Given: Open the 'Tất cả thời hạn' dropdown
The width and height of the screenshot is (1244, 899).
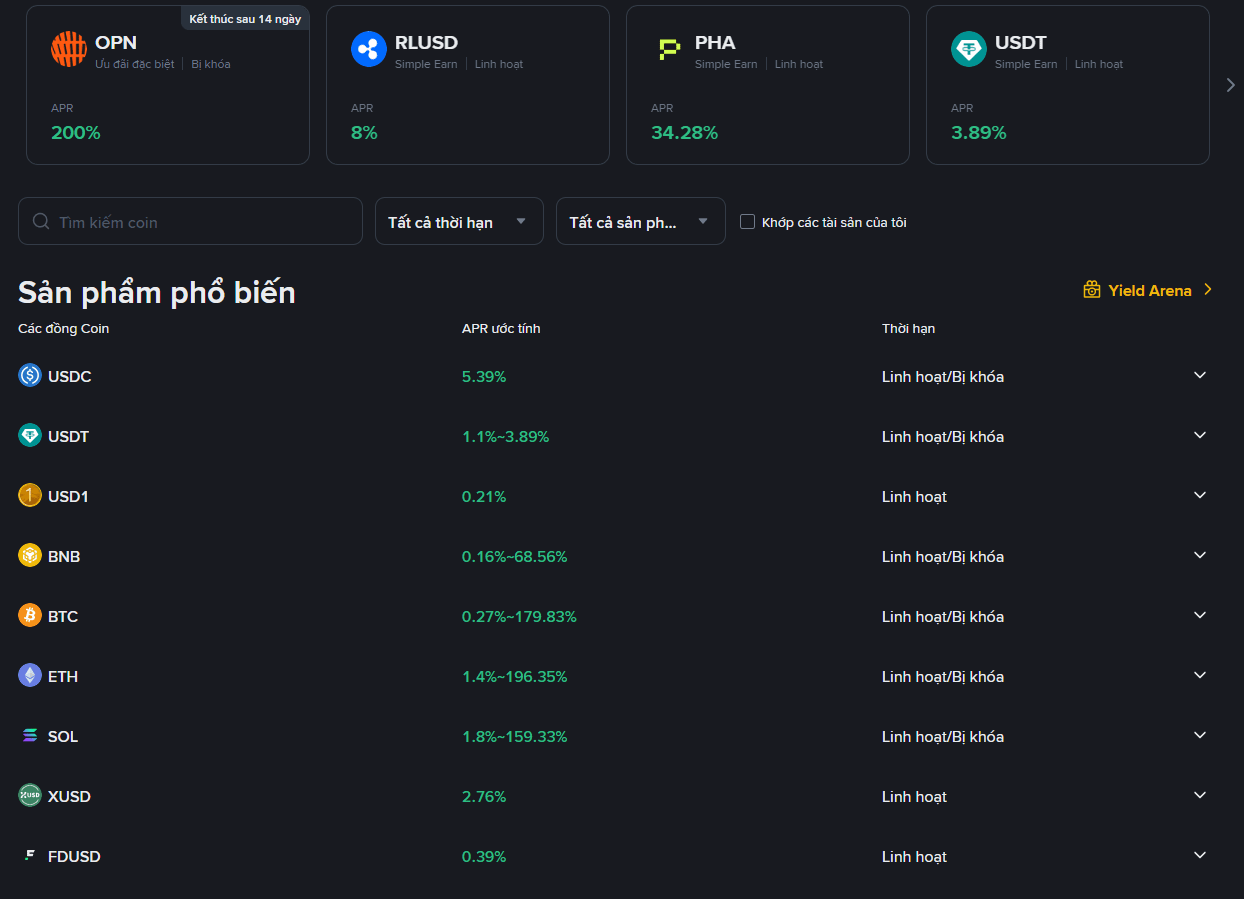Looking at the screenshot, I should tap(459, 221).
